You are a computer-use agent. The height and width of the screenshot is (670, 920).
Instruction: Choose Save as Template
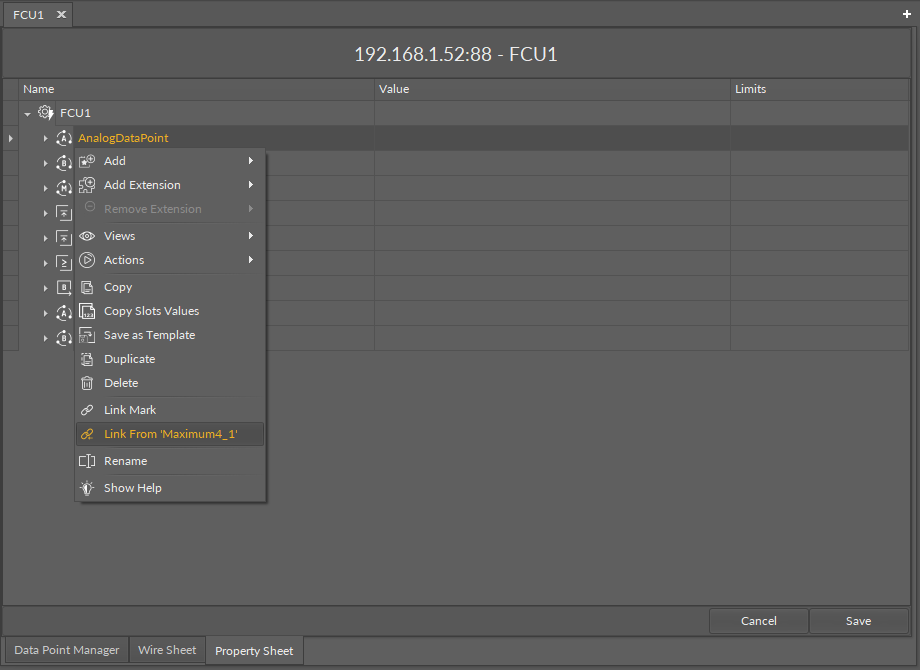[x=149, y=335]
